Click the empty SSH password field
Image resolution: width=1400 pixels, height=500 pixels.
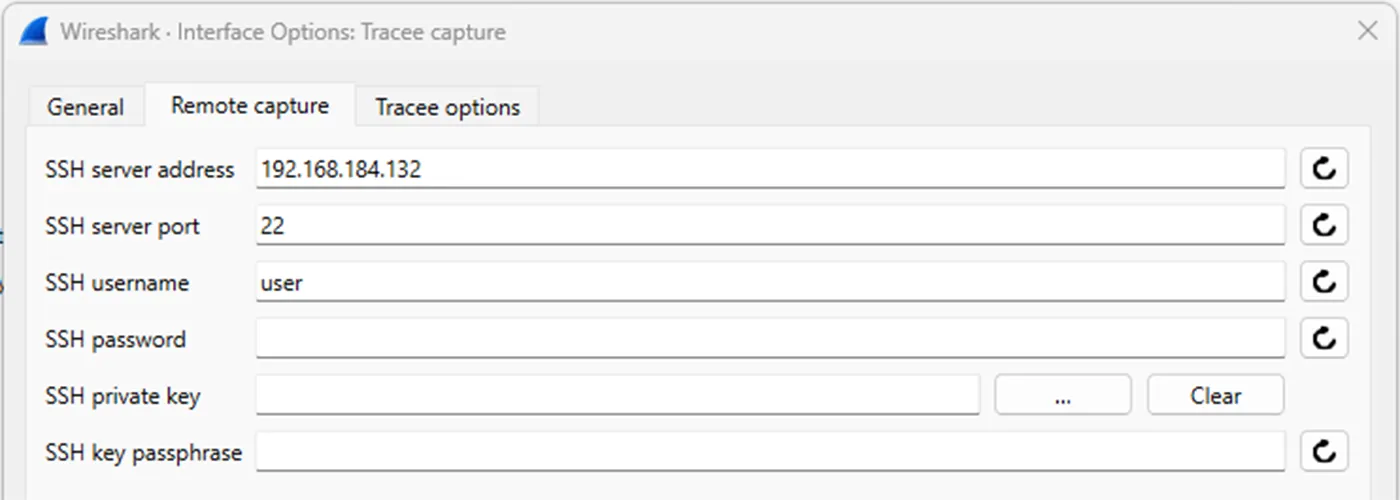click(x=770, y=339)
